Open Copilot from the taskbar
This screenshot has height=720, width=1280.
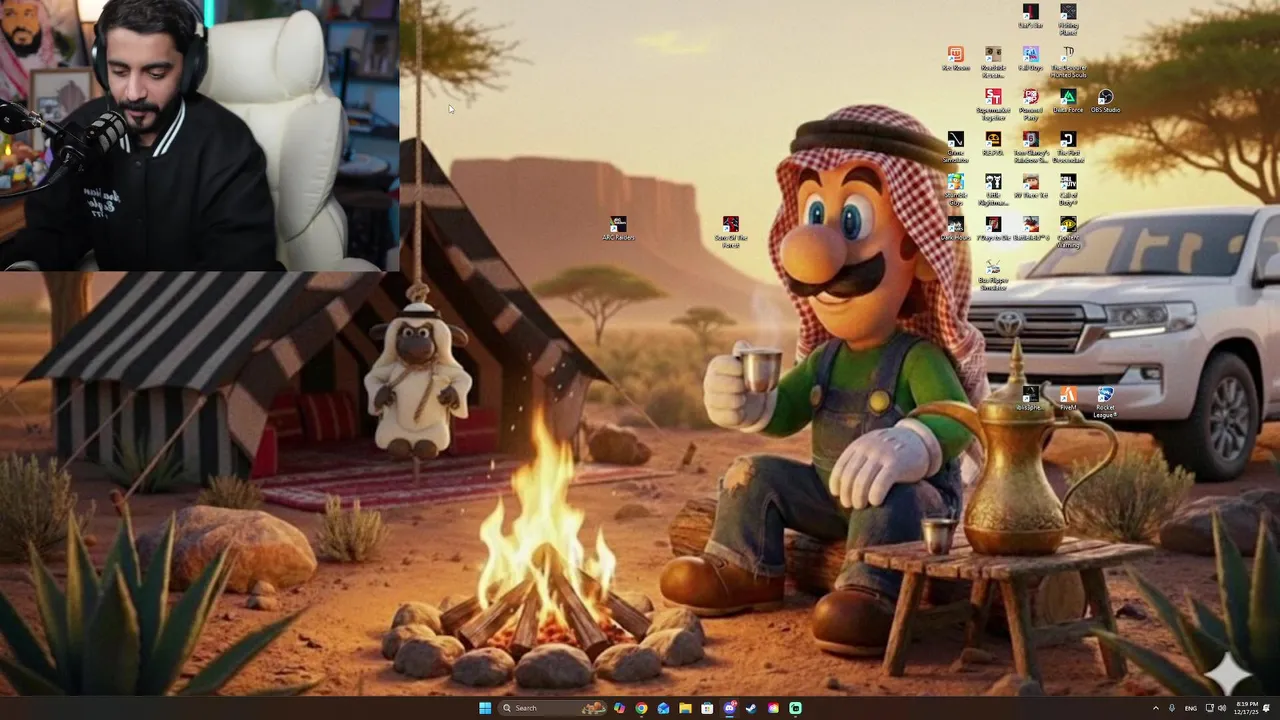click(619, 708)
